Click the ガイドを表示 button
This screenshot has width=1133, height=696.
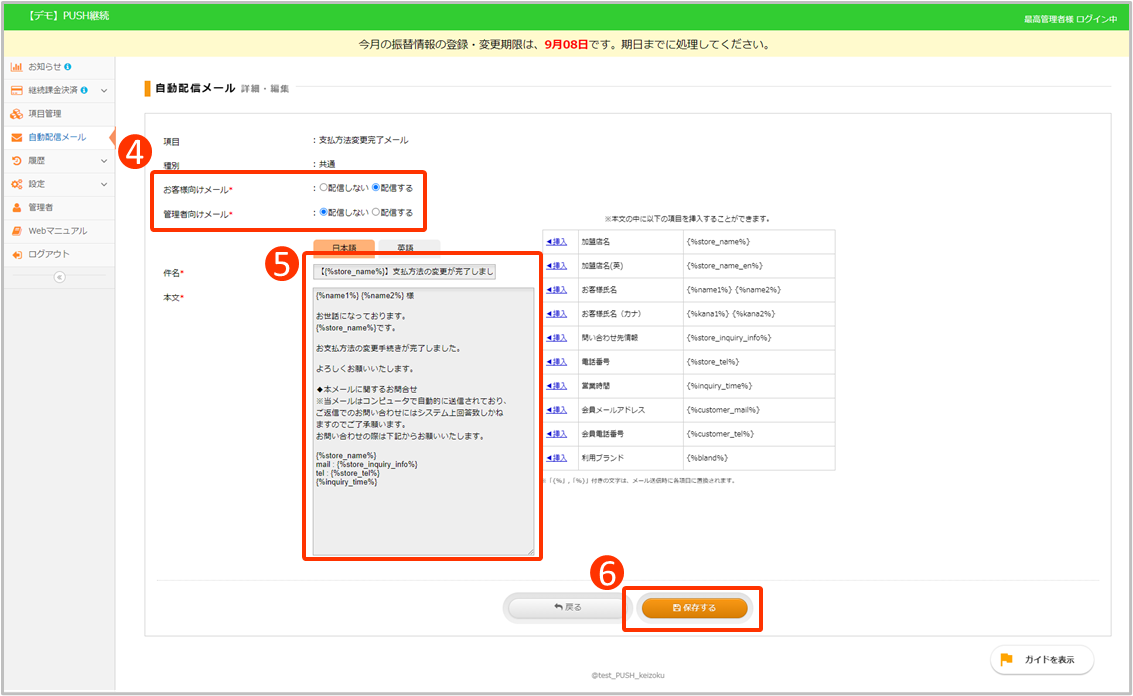(1042, 660)
